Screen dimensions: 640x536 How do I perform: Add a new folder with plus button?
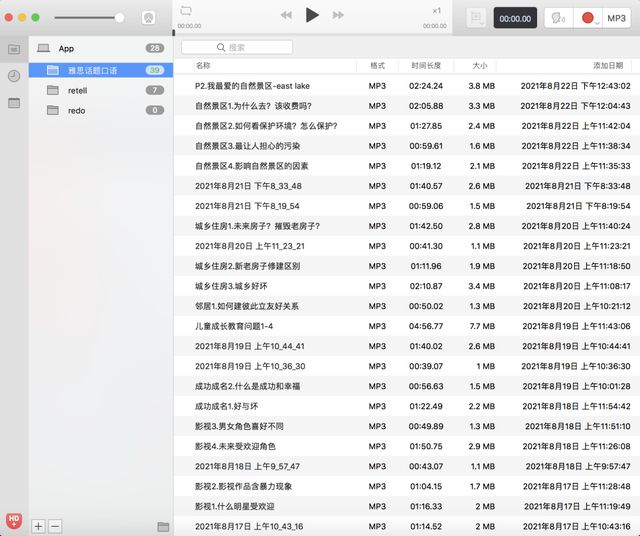click(38, 526)
